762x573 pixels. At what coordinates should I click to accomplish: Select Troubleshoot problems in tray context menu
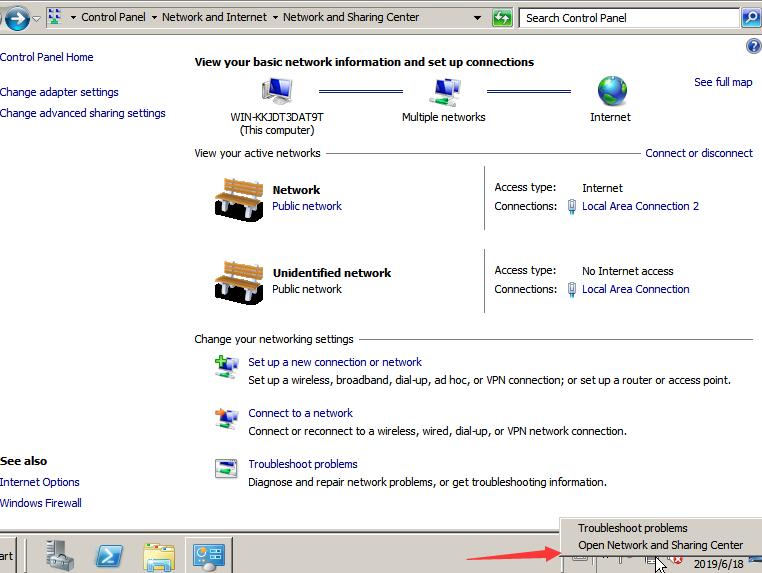632,528
